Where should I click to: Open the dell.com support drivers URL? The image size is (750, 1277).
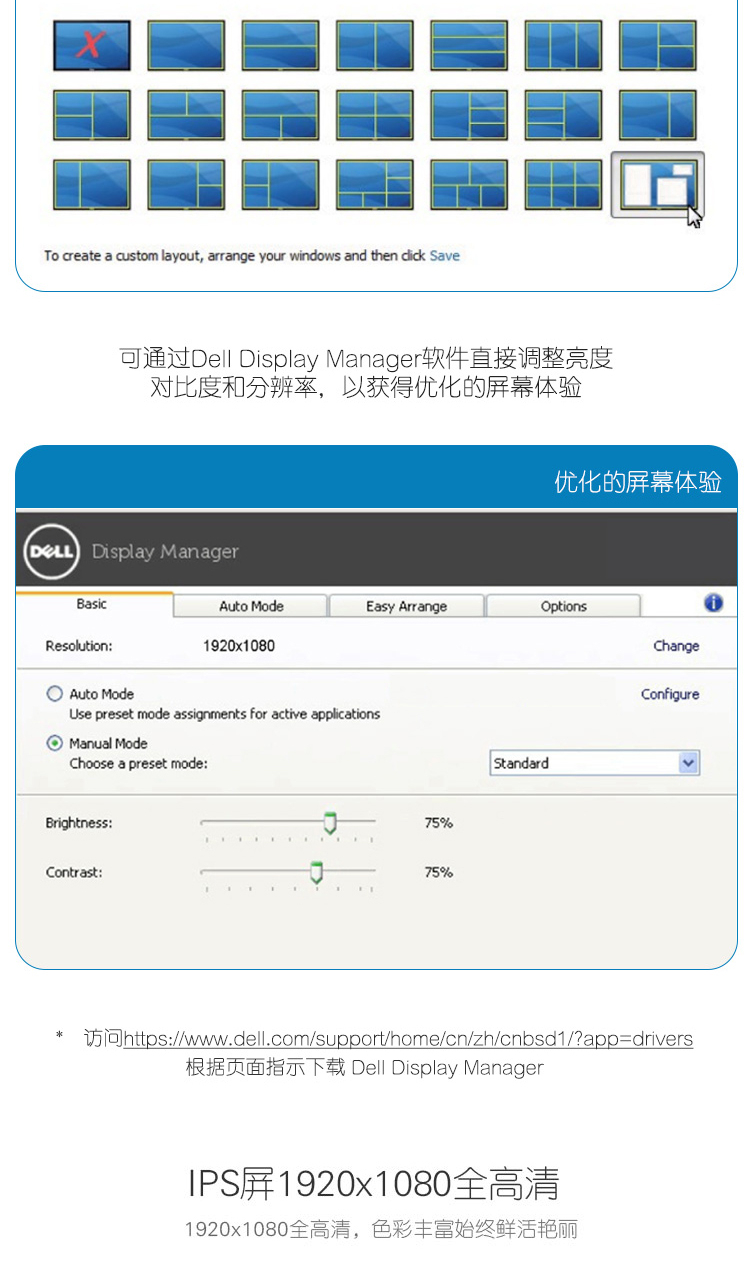coord(408,1039)
